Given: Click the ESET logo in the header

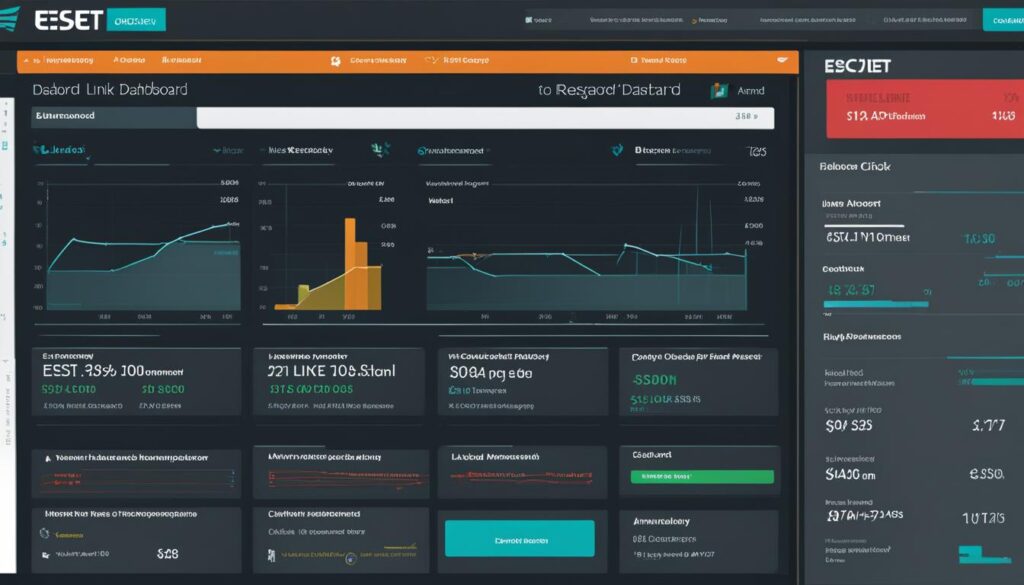Looking at the screenshot, I should click(68, 20).
